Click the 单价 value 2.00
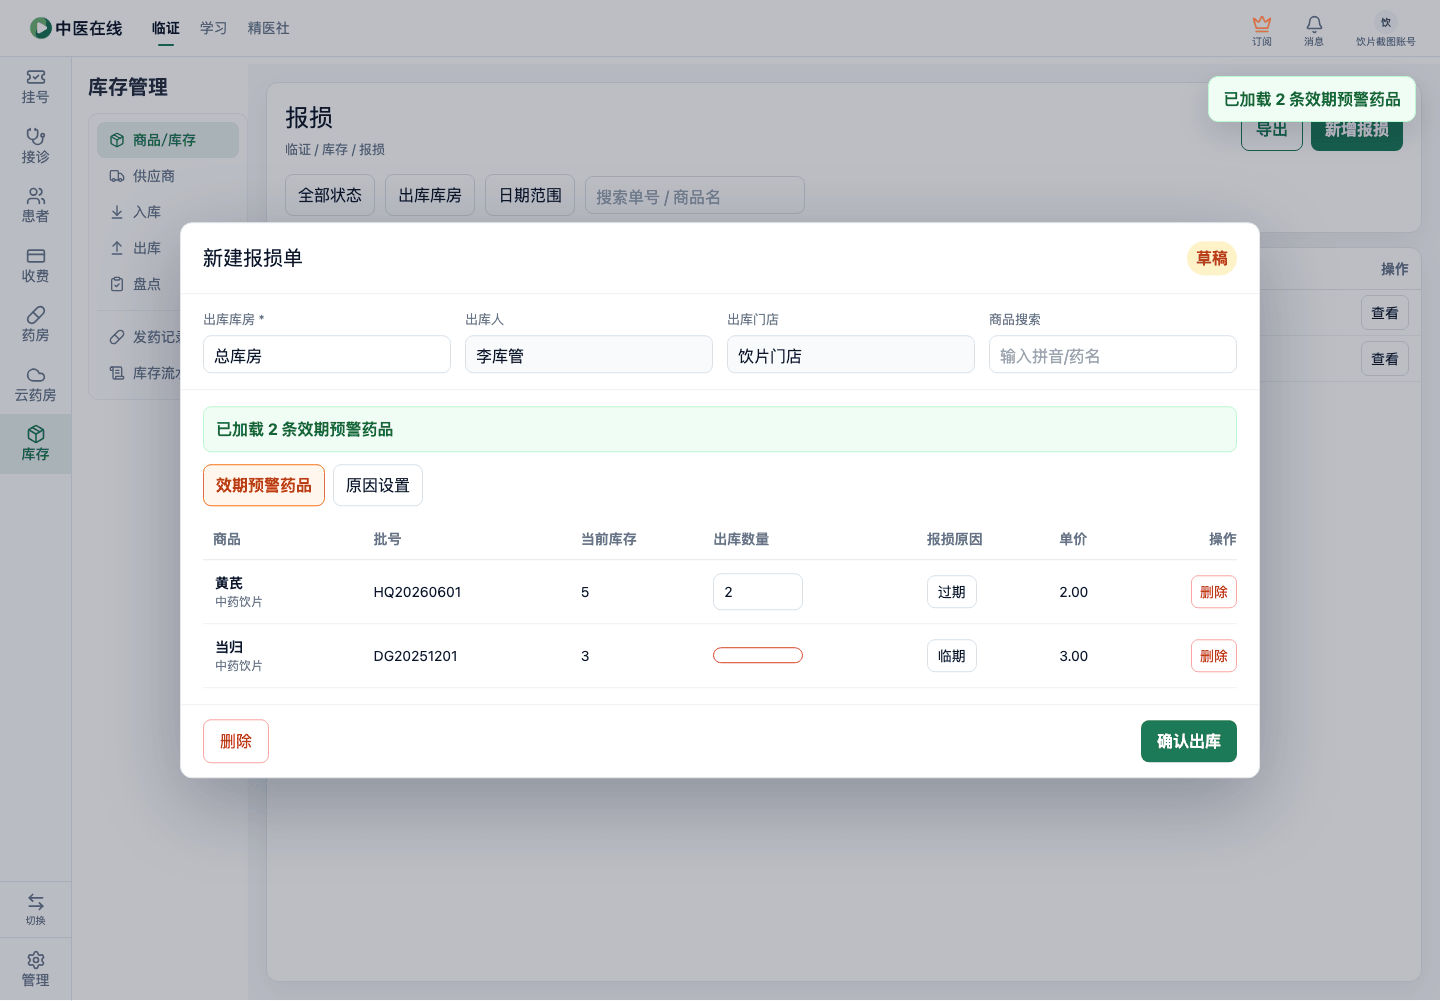This screenshot has height=1001, width=1440. point(1074,592)
